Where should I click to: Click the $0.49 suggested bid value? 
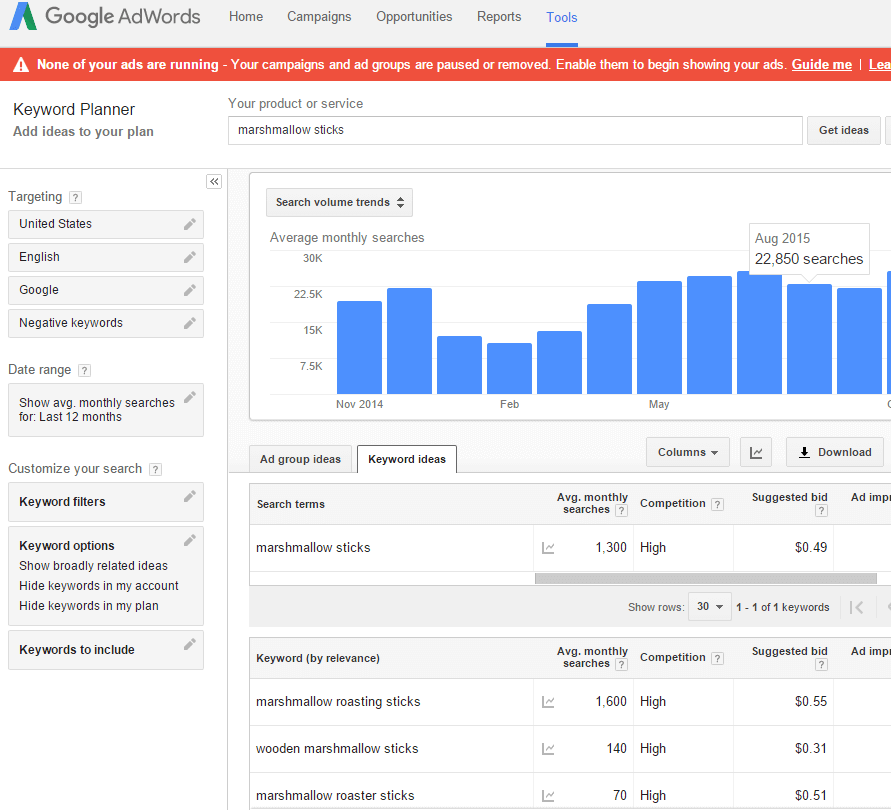(x=811, y=548)
